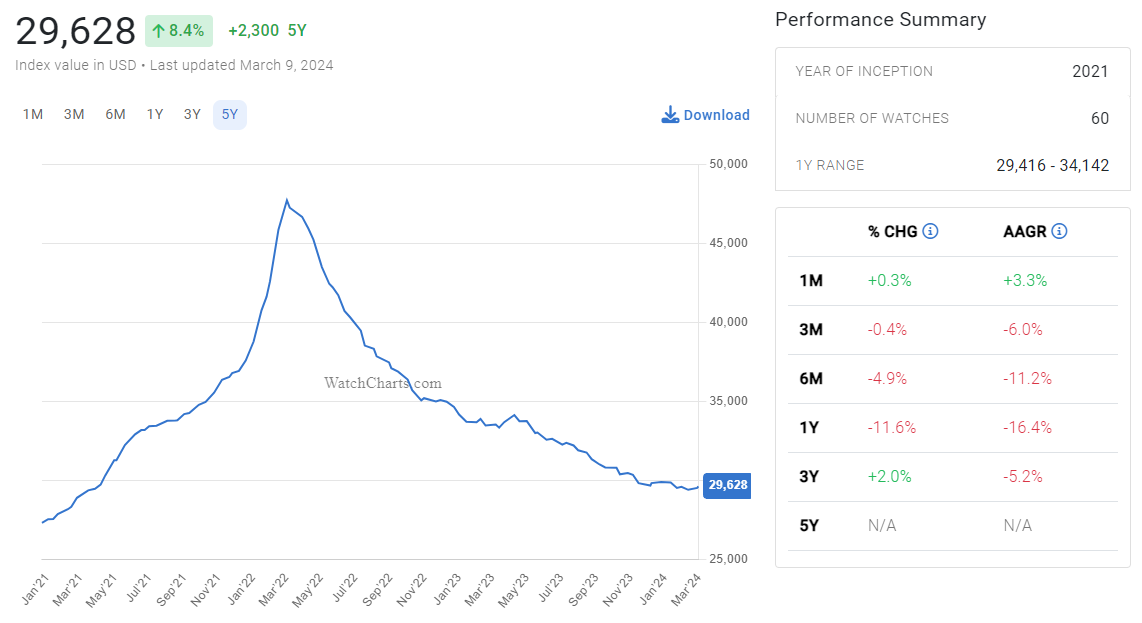The image size is (1142, 623).
Task: Select the 3Y time range
Action: point(192,115)
